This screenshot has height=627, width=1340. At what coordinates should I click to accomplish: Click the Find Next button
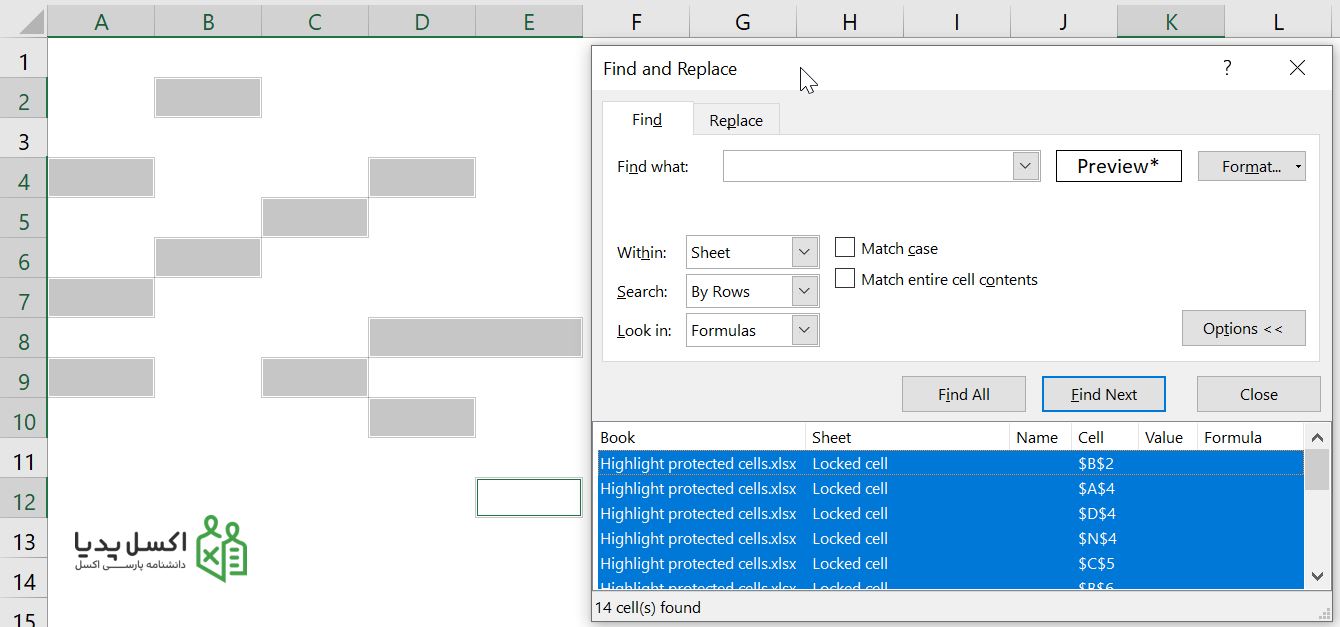pyautogui.click(x=1103, y=394)
